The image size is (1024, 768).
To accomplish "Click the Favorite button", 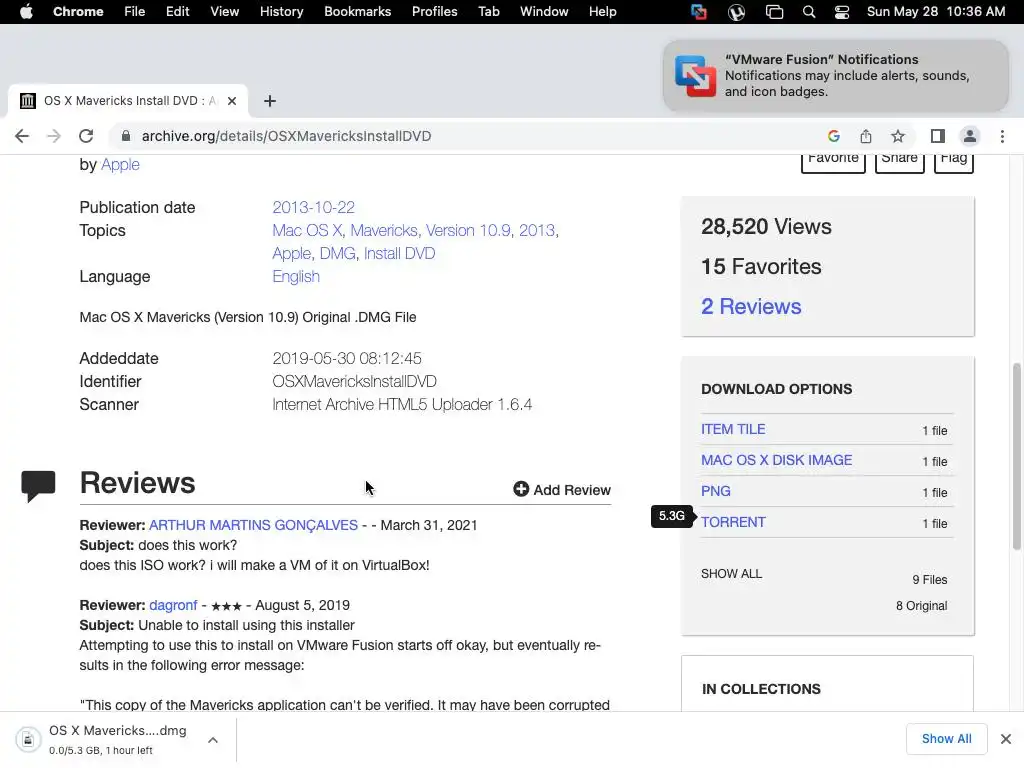I will click(833, 162).
